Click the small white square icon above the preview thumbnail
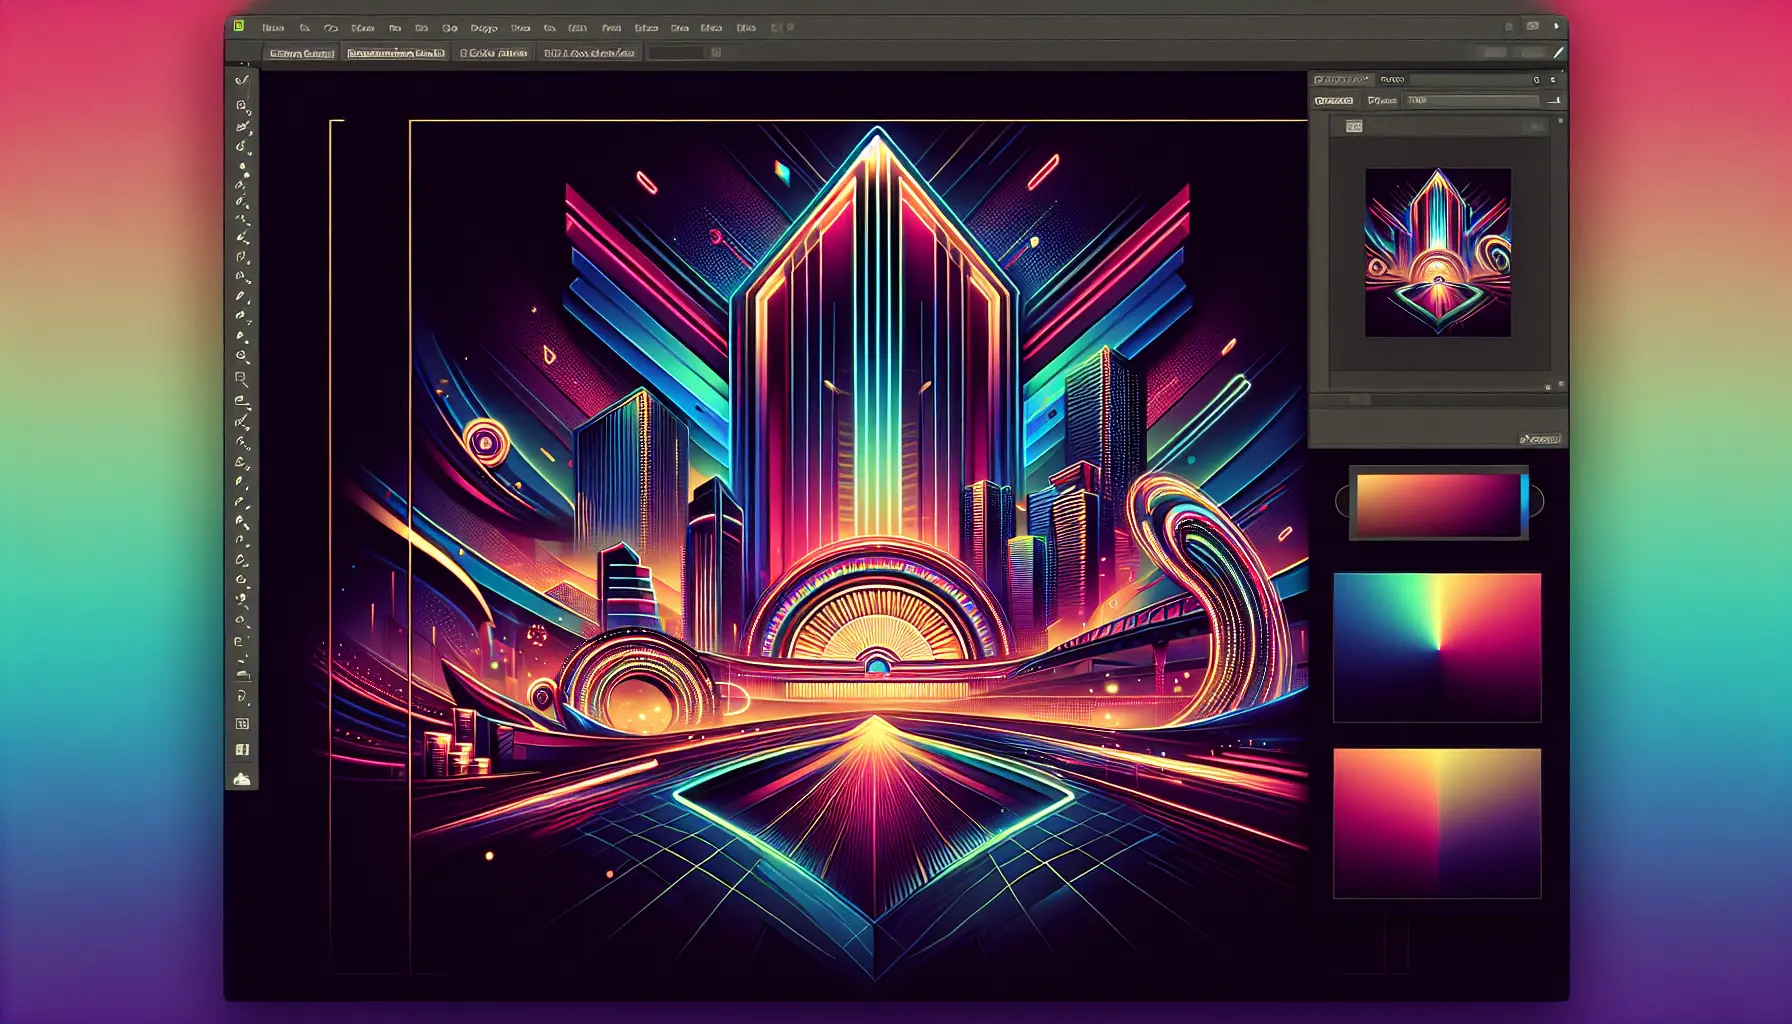 pos(1354,126)
